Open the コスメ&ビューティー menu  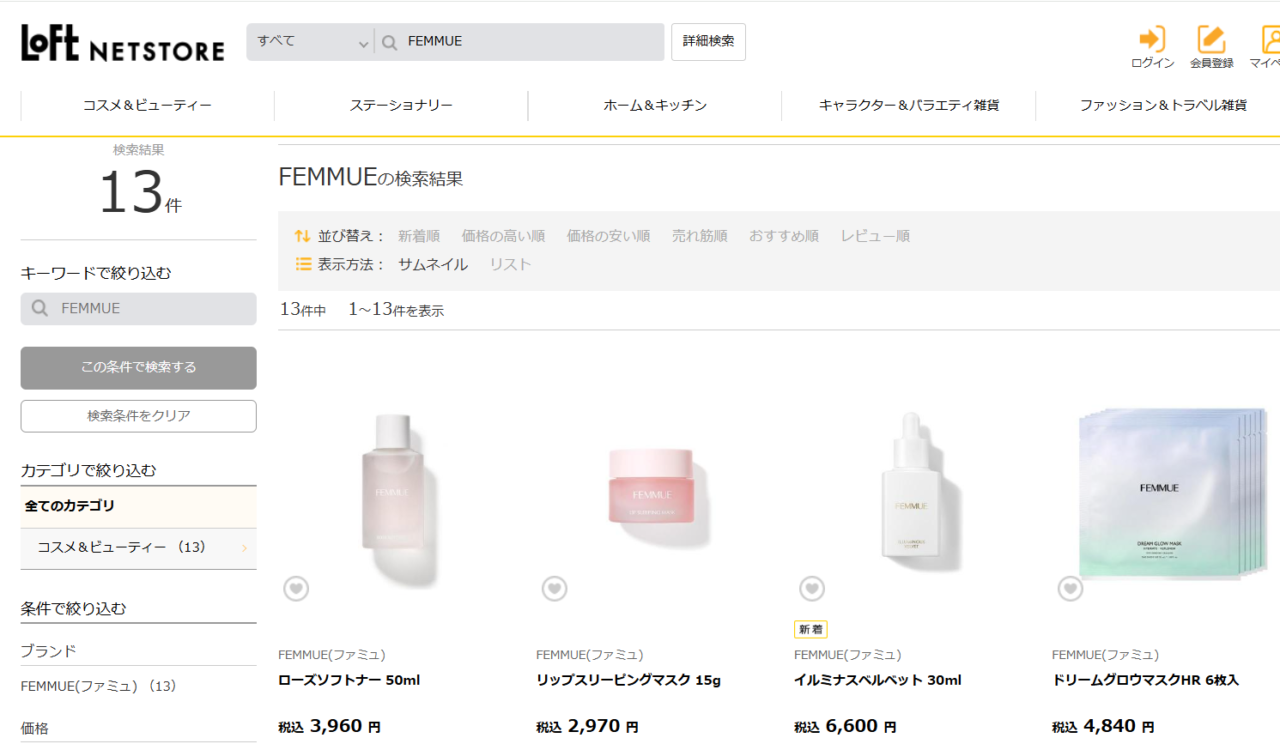(147, 105)
